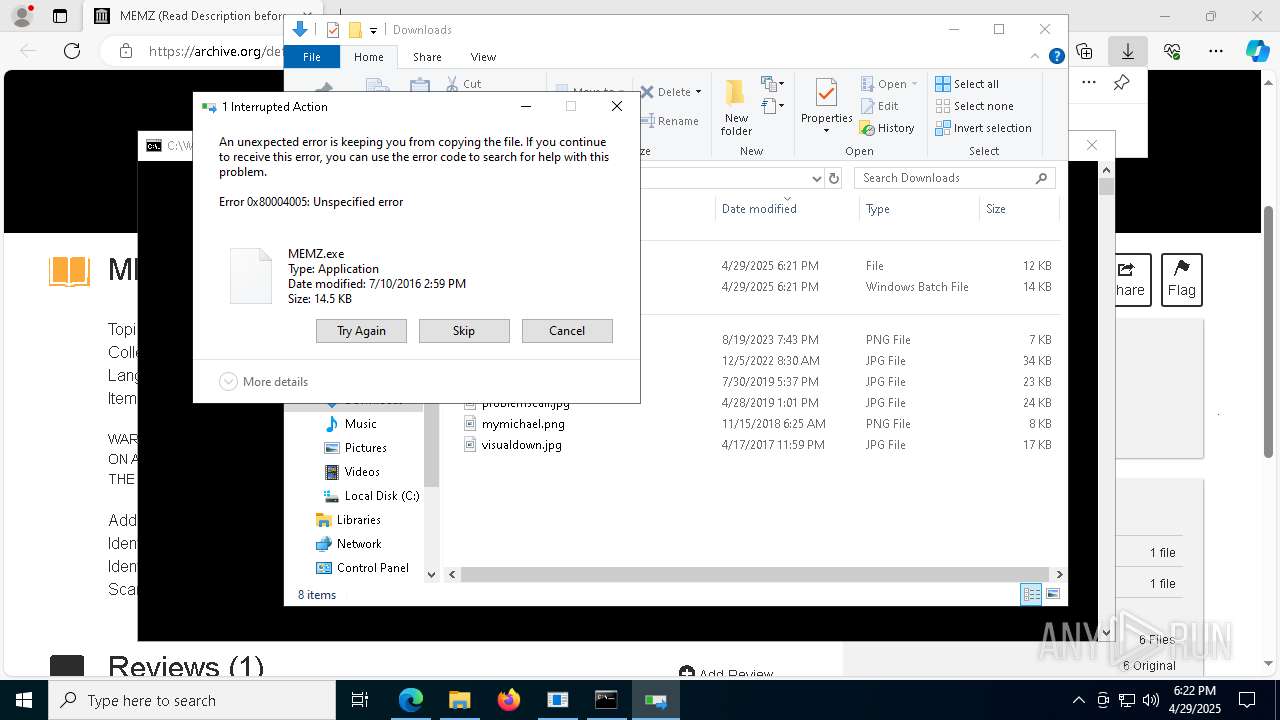Click History in the ribbon
The width and height of the screenshot is (1280, 720).
(x=887, y=128)
